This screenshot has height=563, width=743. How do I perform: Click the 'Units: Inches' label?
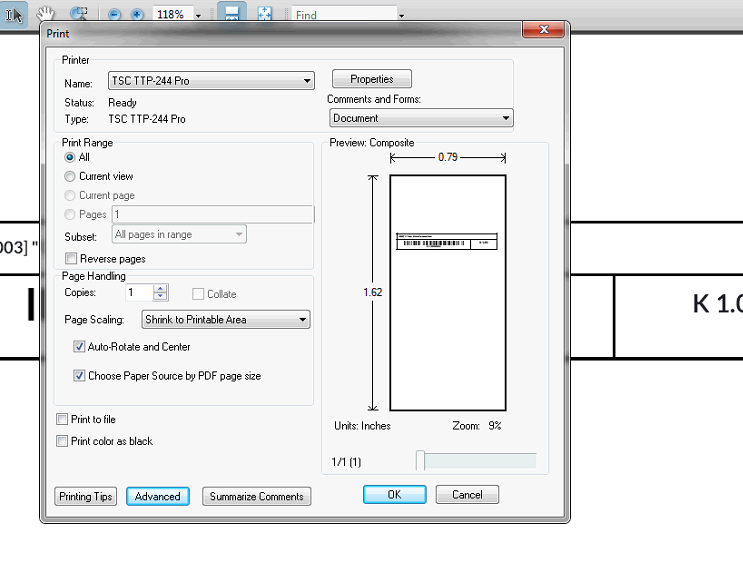tap(362, 426)
